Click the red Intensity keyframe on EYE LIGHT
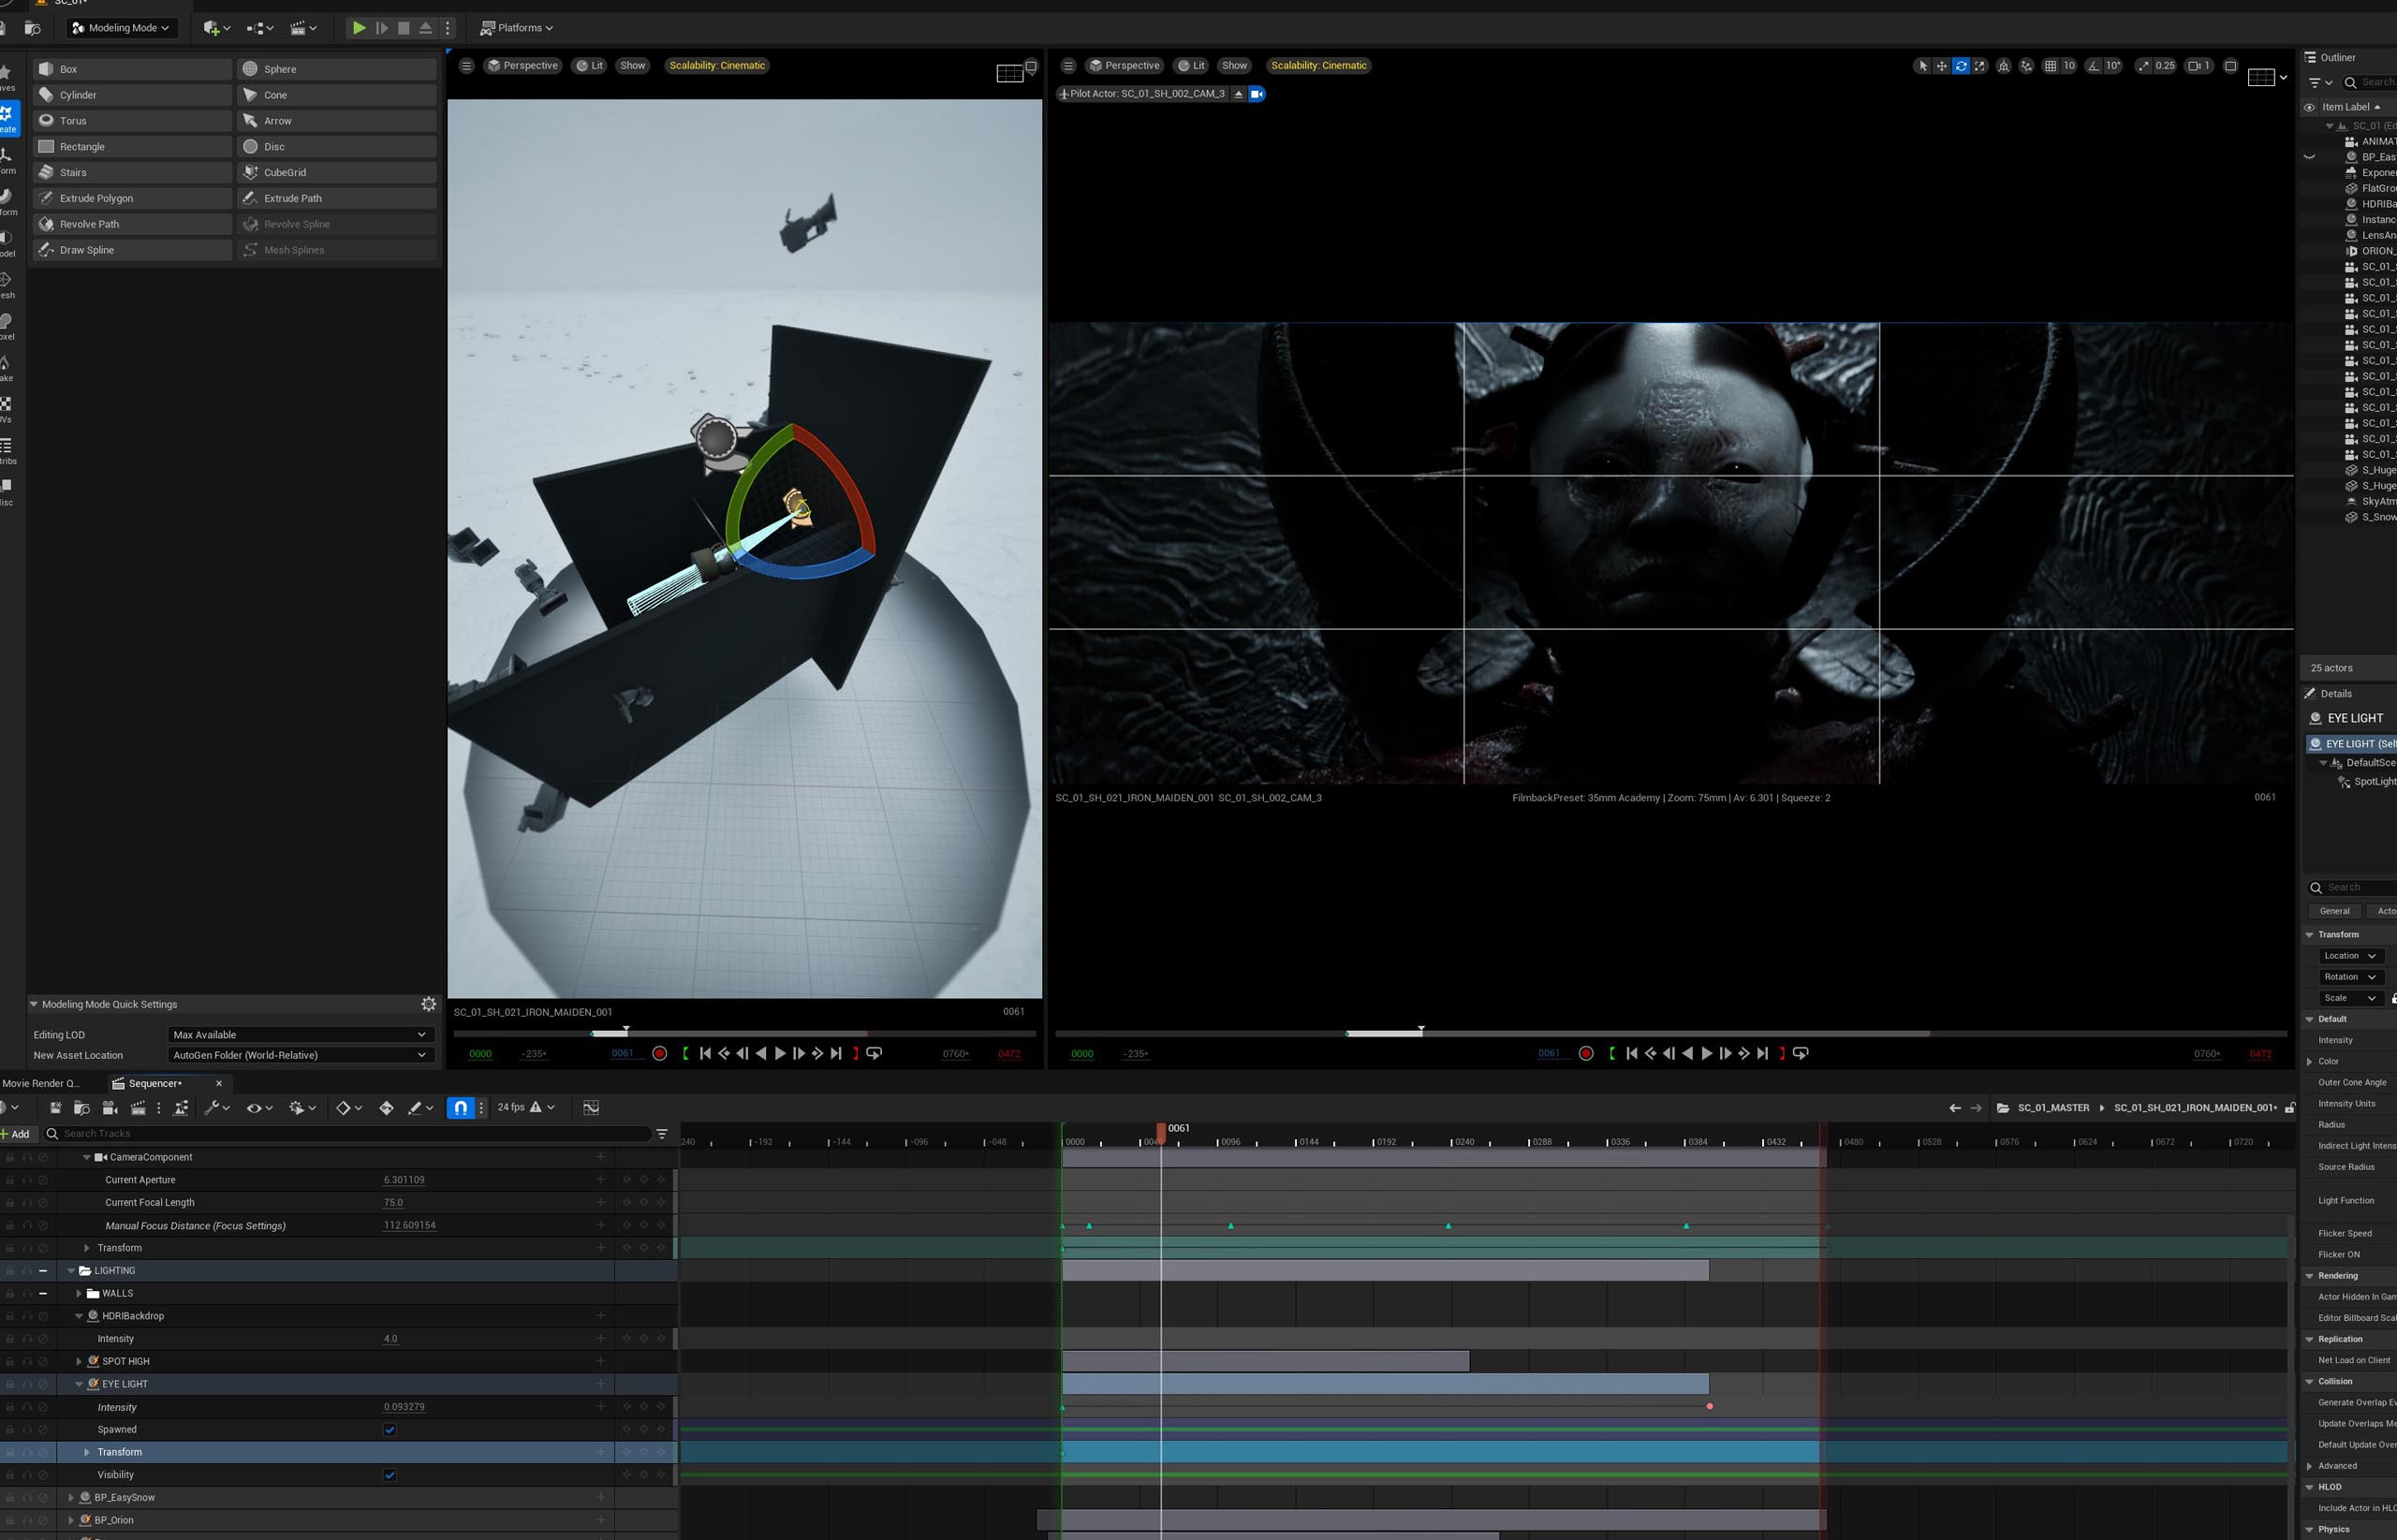Image resolution: width=2397 pixels, height=1540 pixels. coord(1710,1407)
